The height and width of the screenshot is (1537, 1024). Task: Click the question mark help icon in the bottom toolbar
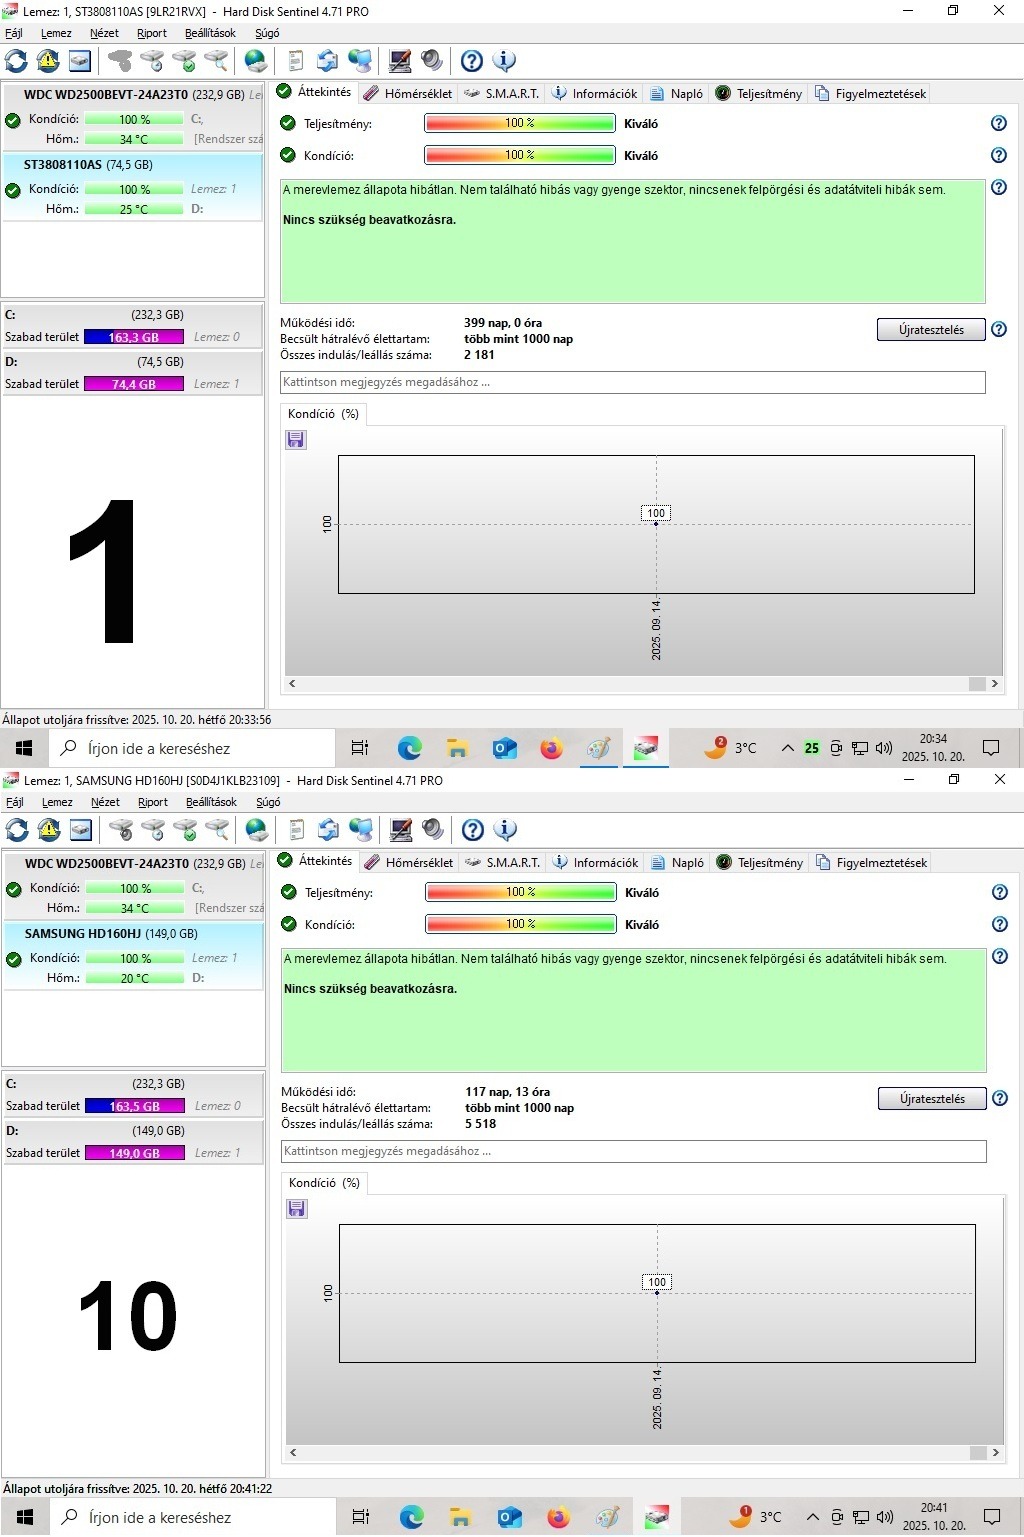coord(473,830)
